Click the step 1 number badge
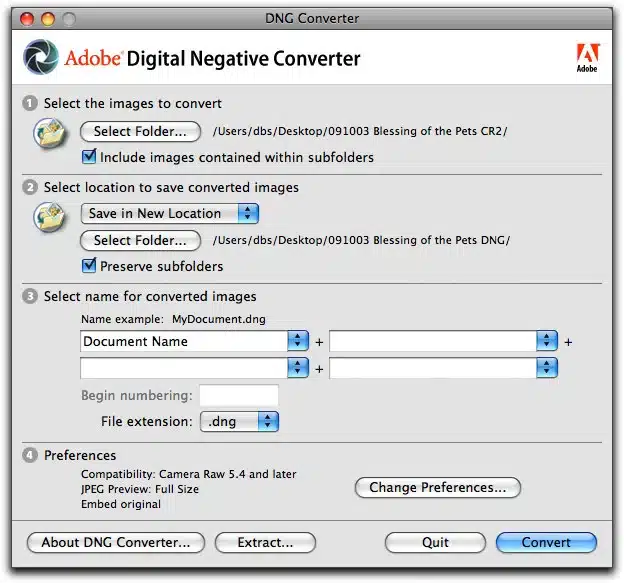The image size is (624, 583). point(30,103)
